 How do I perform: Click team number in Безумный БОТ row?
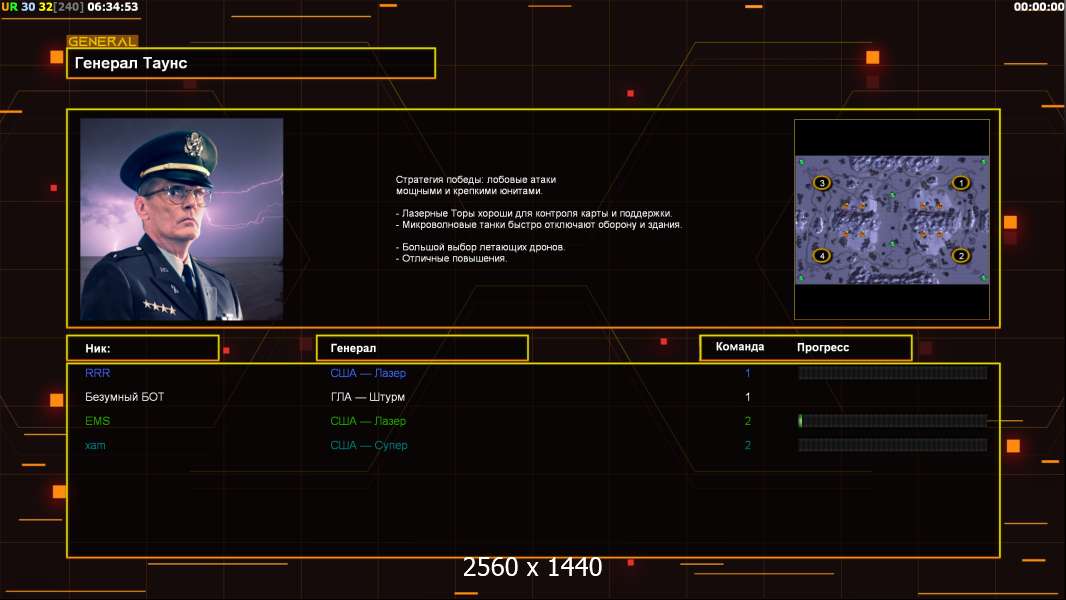747,397
